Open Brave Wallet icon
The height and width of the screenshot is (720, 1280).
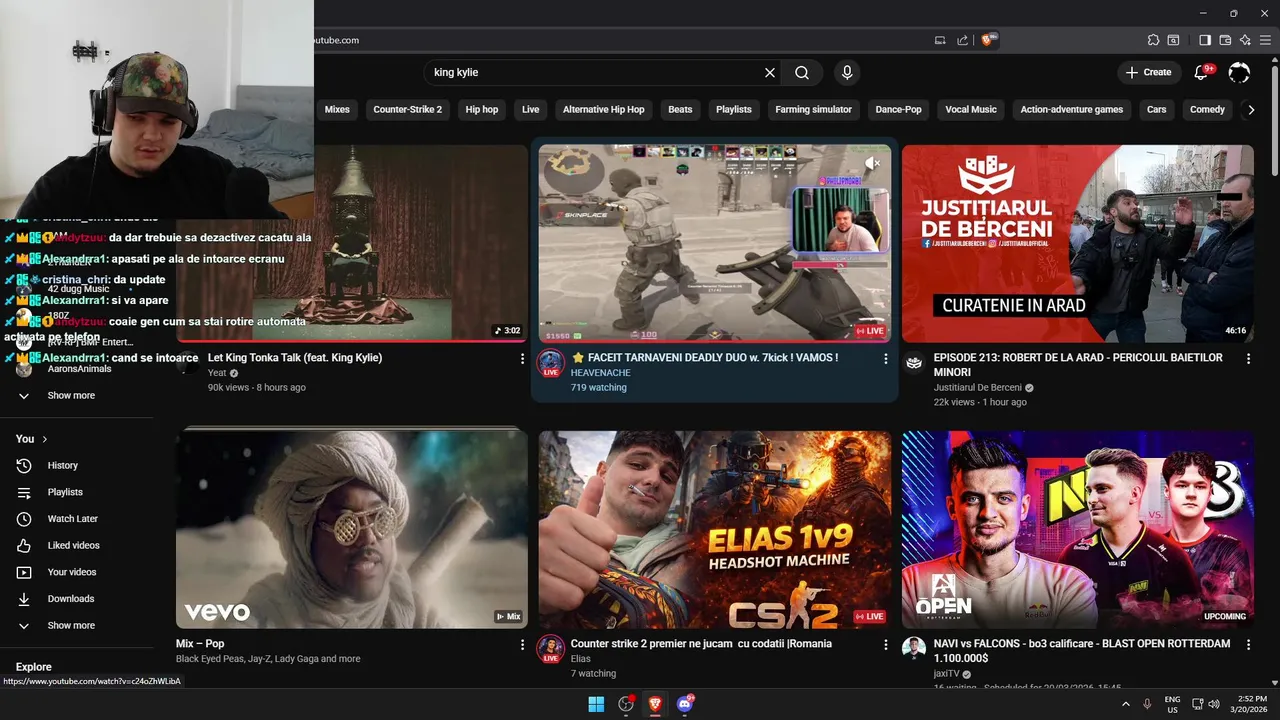[x=1225, y=40]
